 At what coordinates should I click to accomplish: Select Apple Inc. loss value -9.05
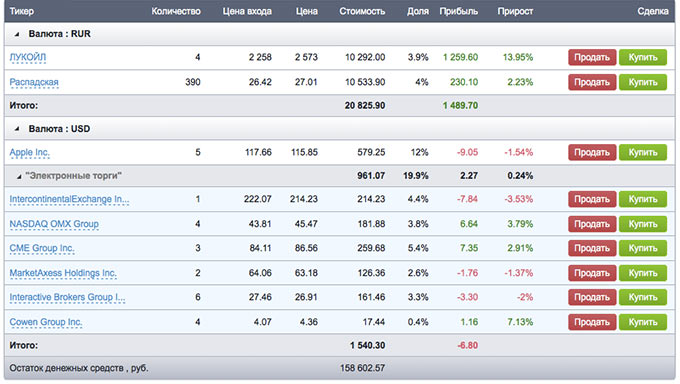[x=467, y=152]
